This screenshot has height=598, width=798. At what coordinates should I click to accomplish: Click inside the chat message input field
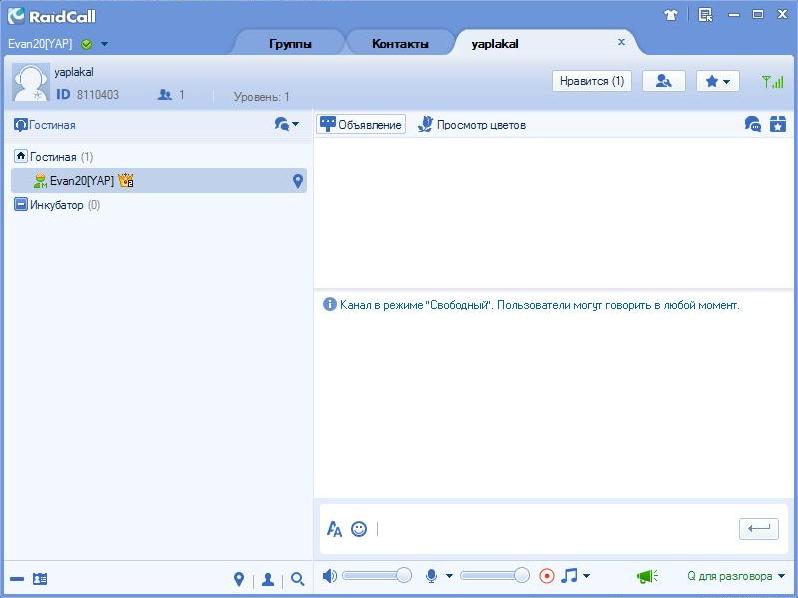point(555,529)
